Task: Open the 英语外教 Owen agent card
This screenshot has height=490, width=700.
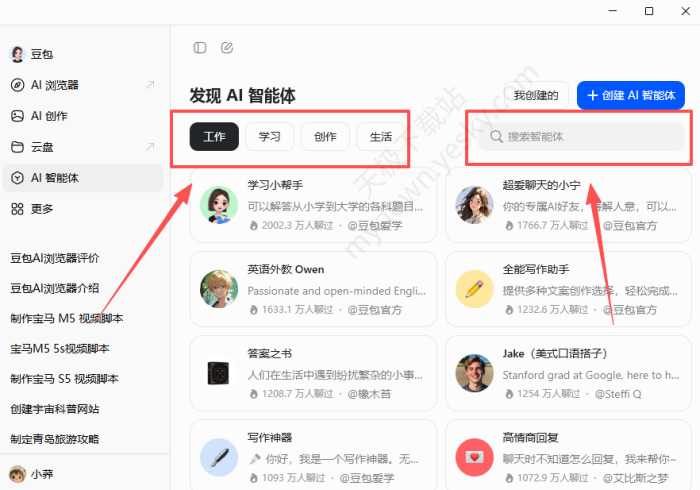Action: (x=313, y=289)
